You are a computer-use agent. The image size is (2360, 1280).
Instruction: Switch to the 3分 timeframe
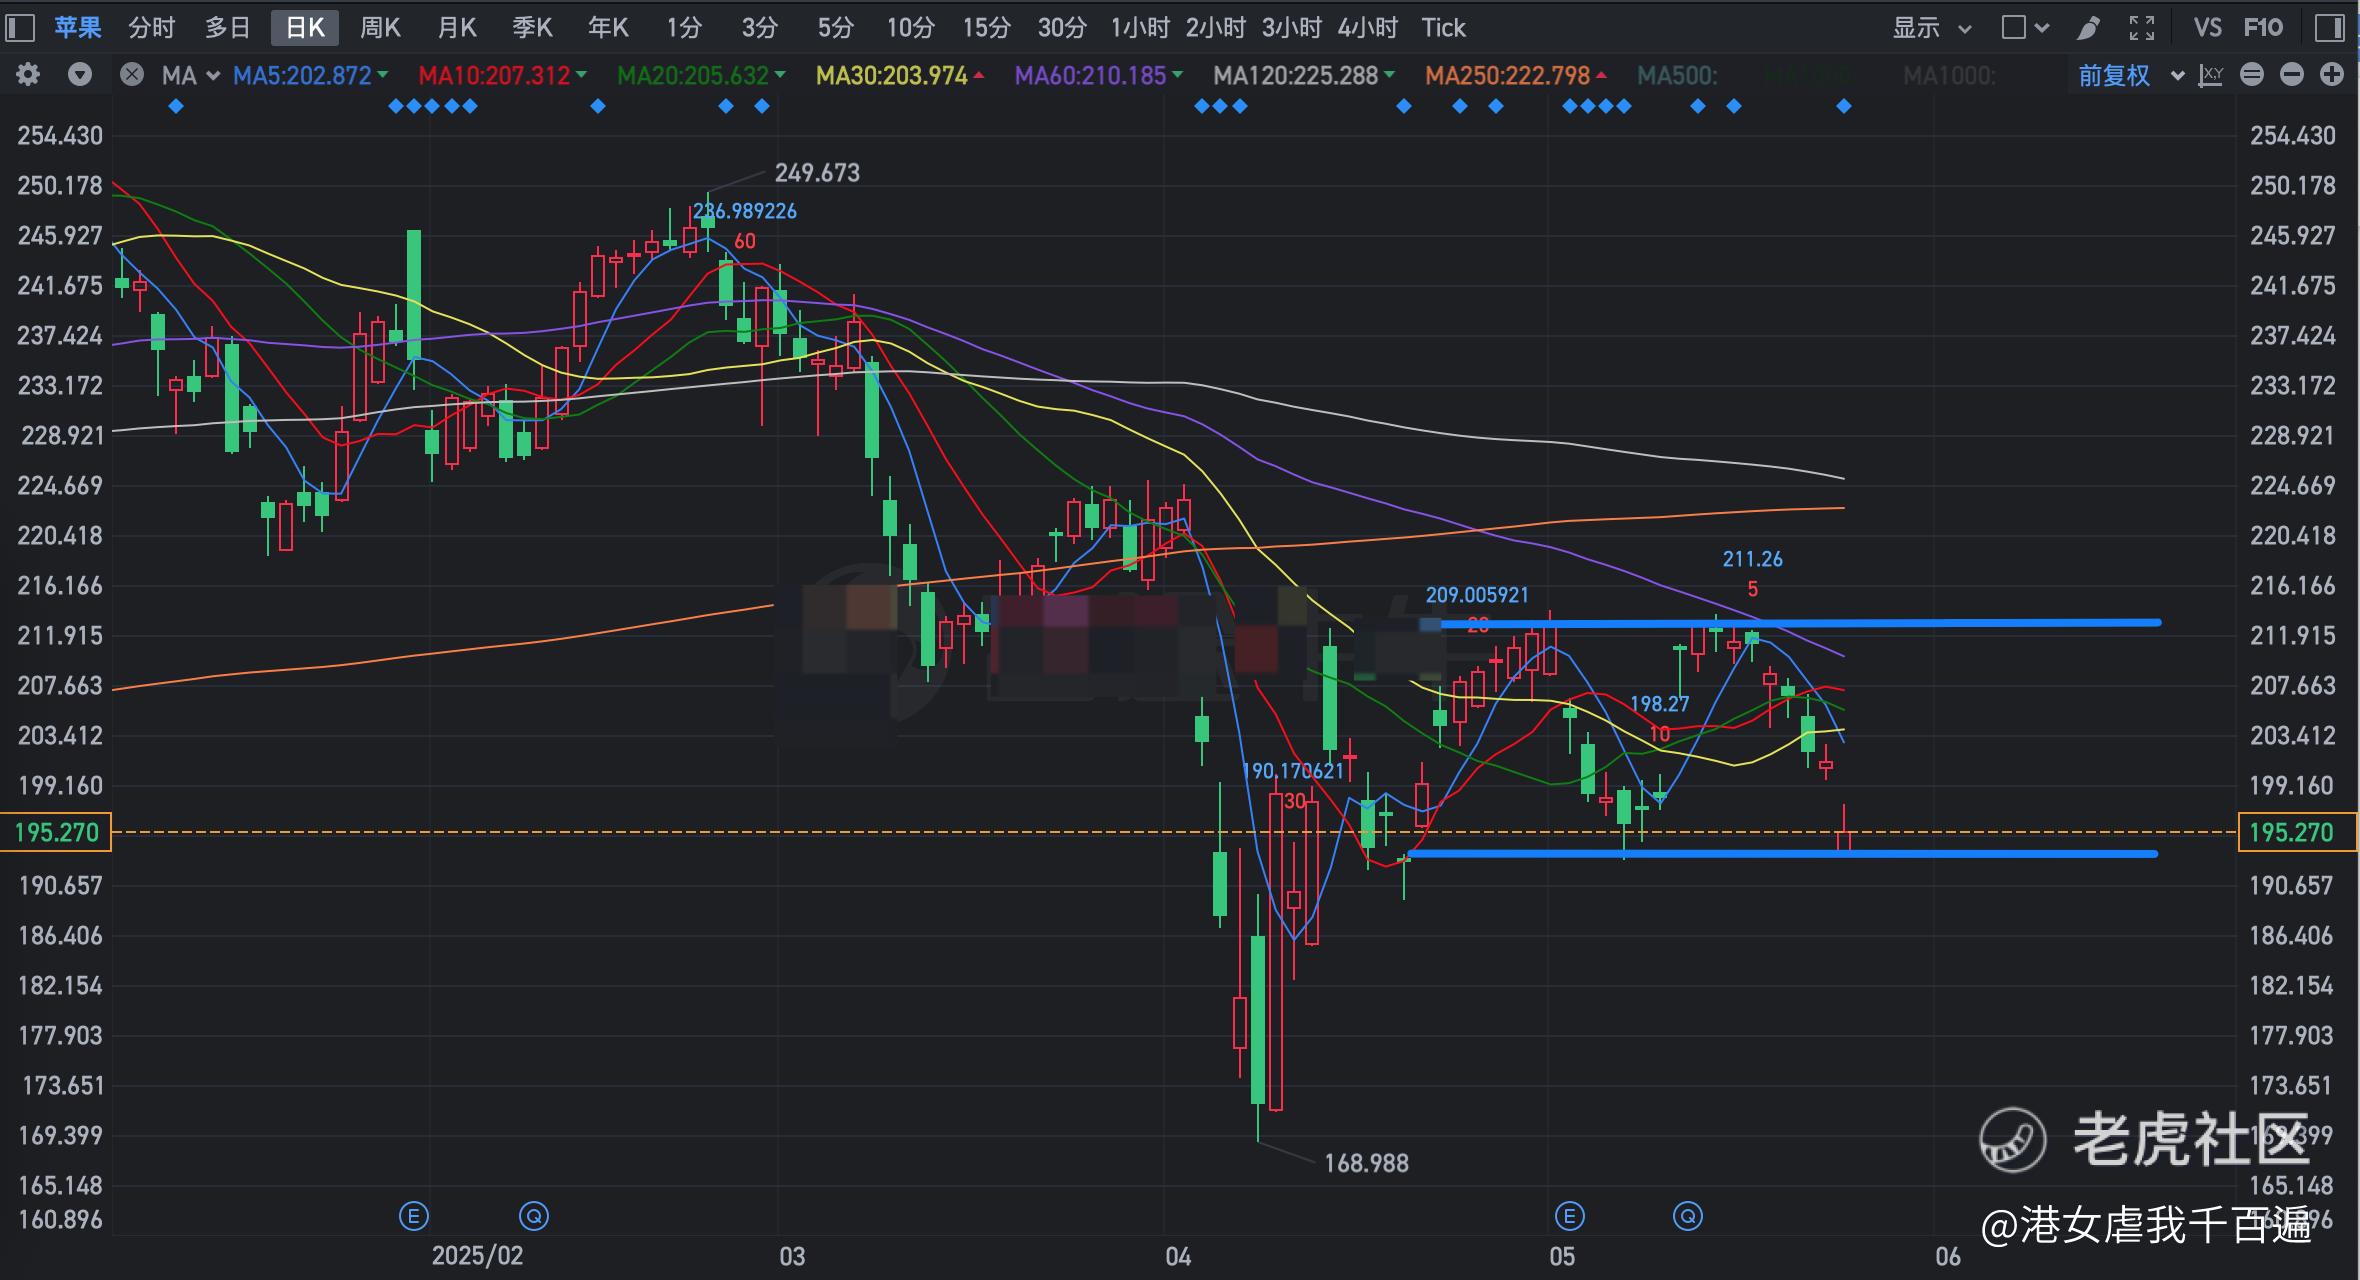(760, 28)
